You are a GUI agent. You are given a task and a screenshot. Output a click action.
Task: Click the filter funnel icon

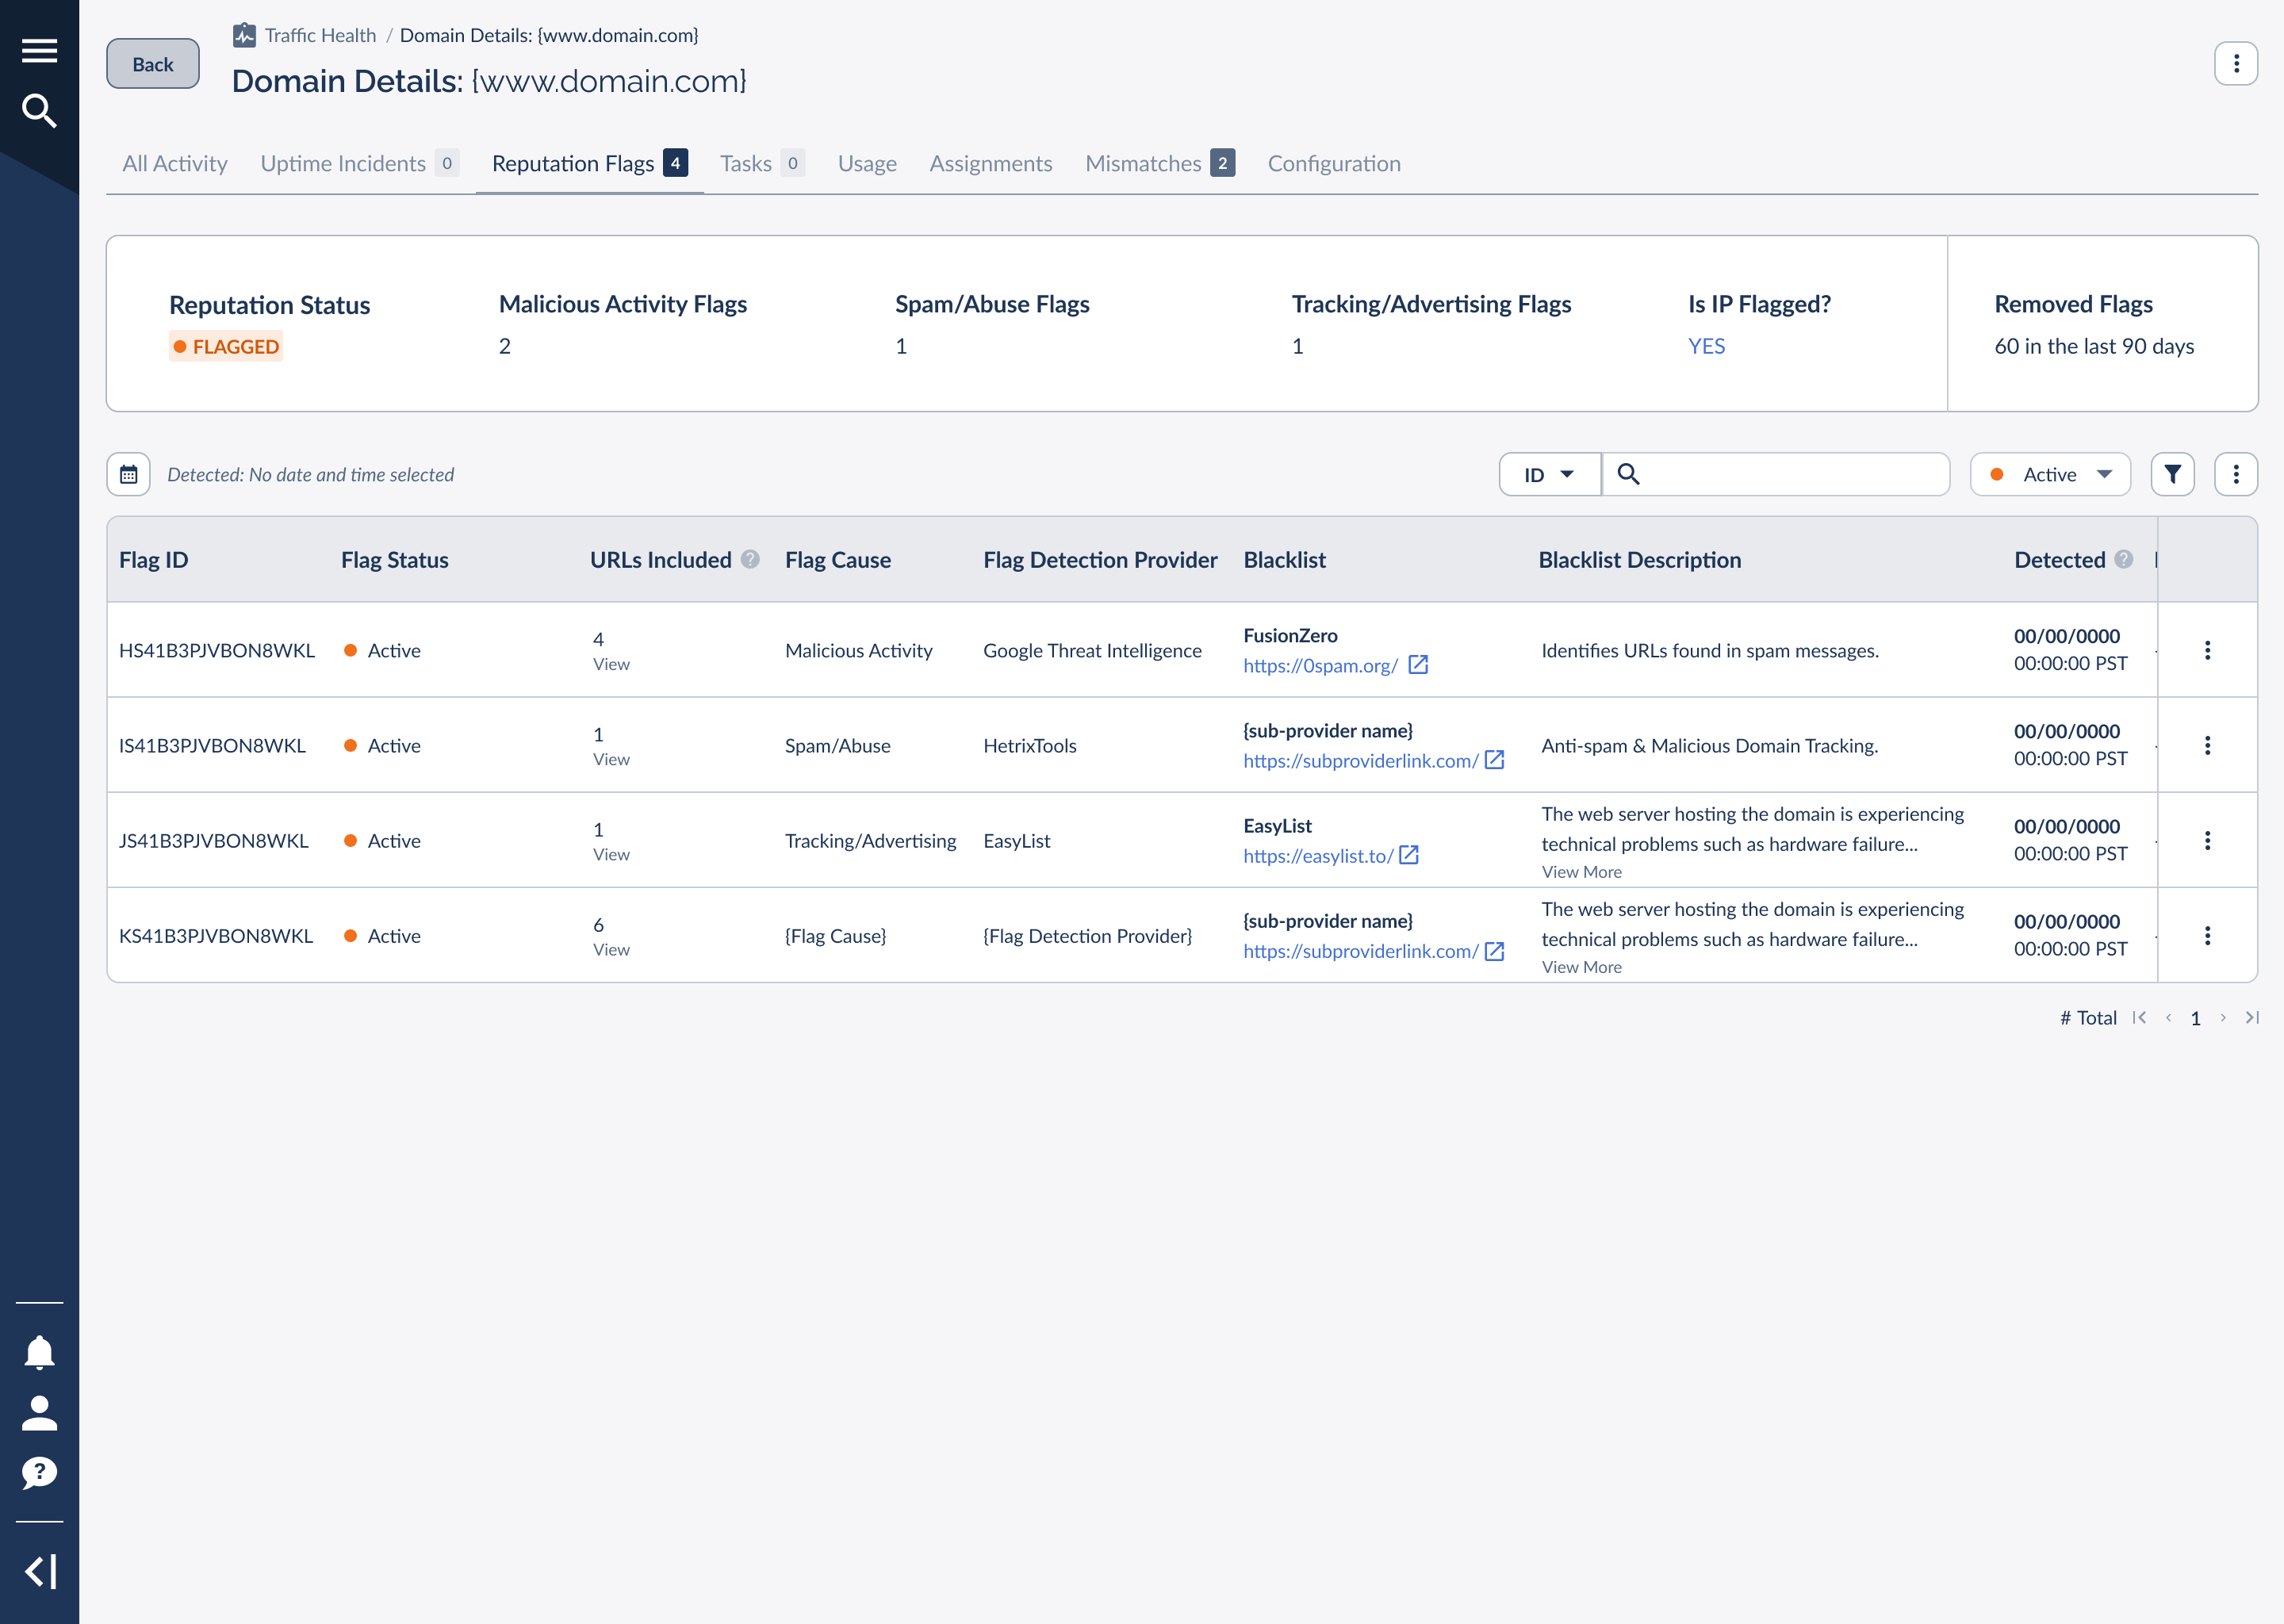pyautogui.click(x=2173, y=474)
